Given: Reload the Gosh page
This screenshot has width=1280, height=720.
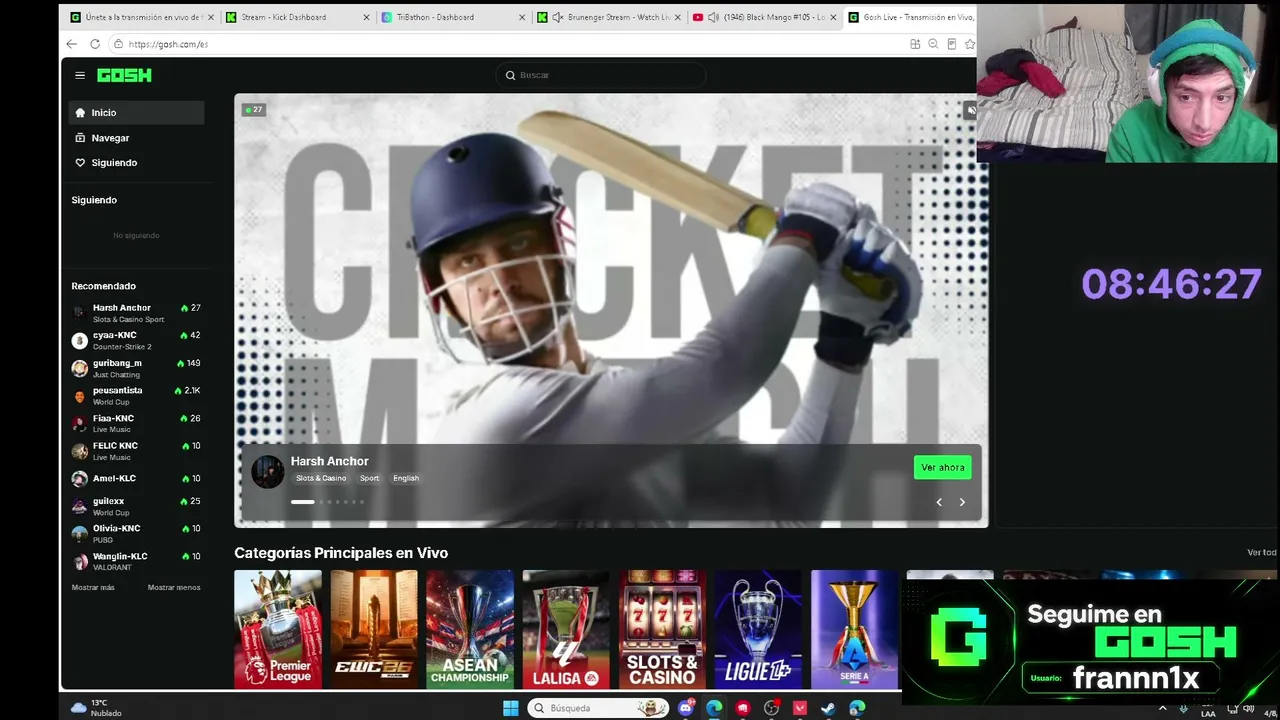Looking at the screenshot, I should pyautogui.click(x=95, y=44).
